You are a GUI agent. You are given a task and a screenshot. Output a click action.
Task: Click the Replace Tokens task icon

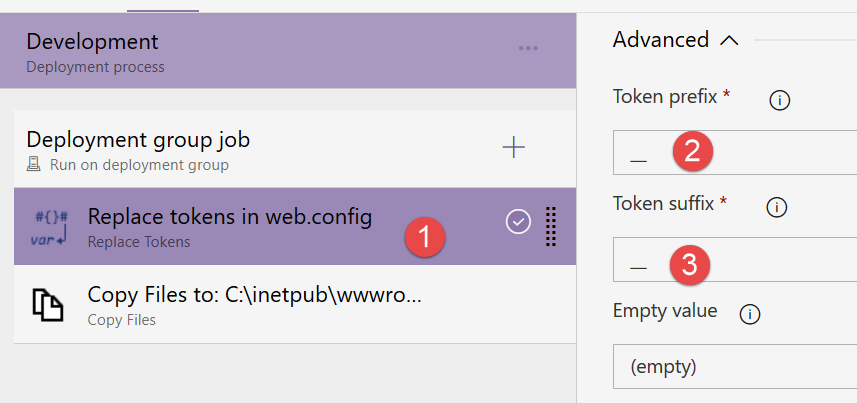51,229
